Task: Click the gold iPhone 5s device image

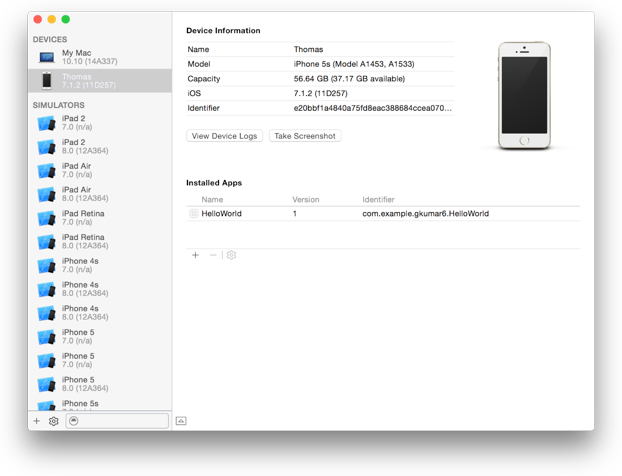Action: pyautogui.click(x=524, y=96)
